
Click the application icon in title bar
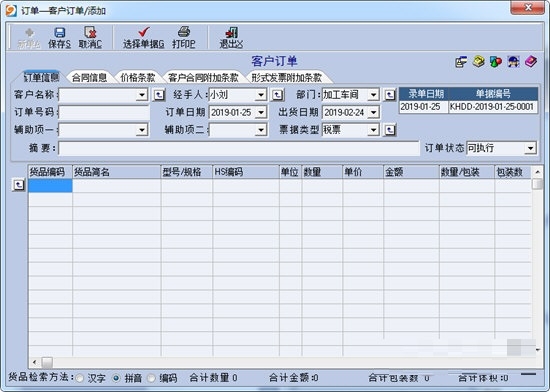(11, 11)
